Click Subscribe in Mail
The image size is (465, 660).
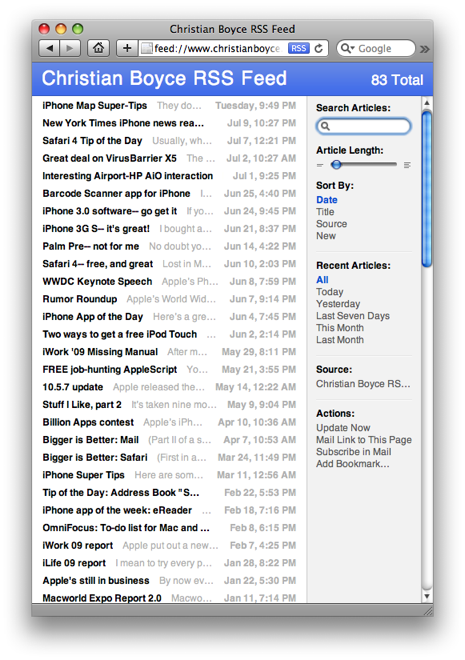(x=353, y=452)
